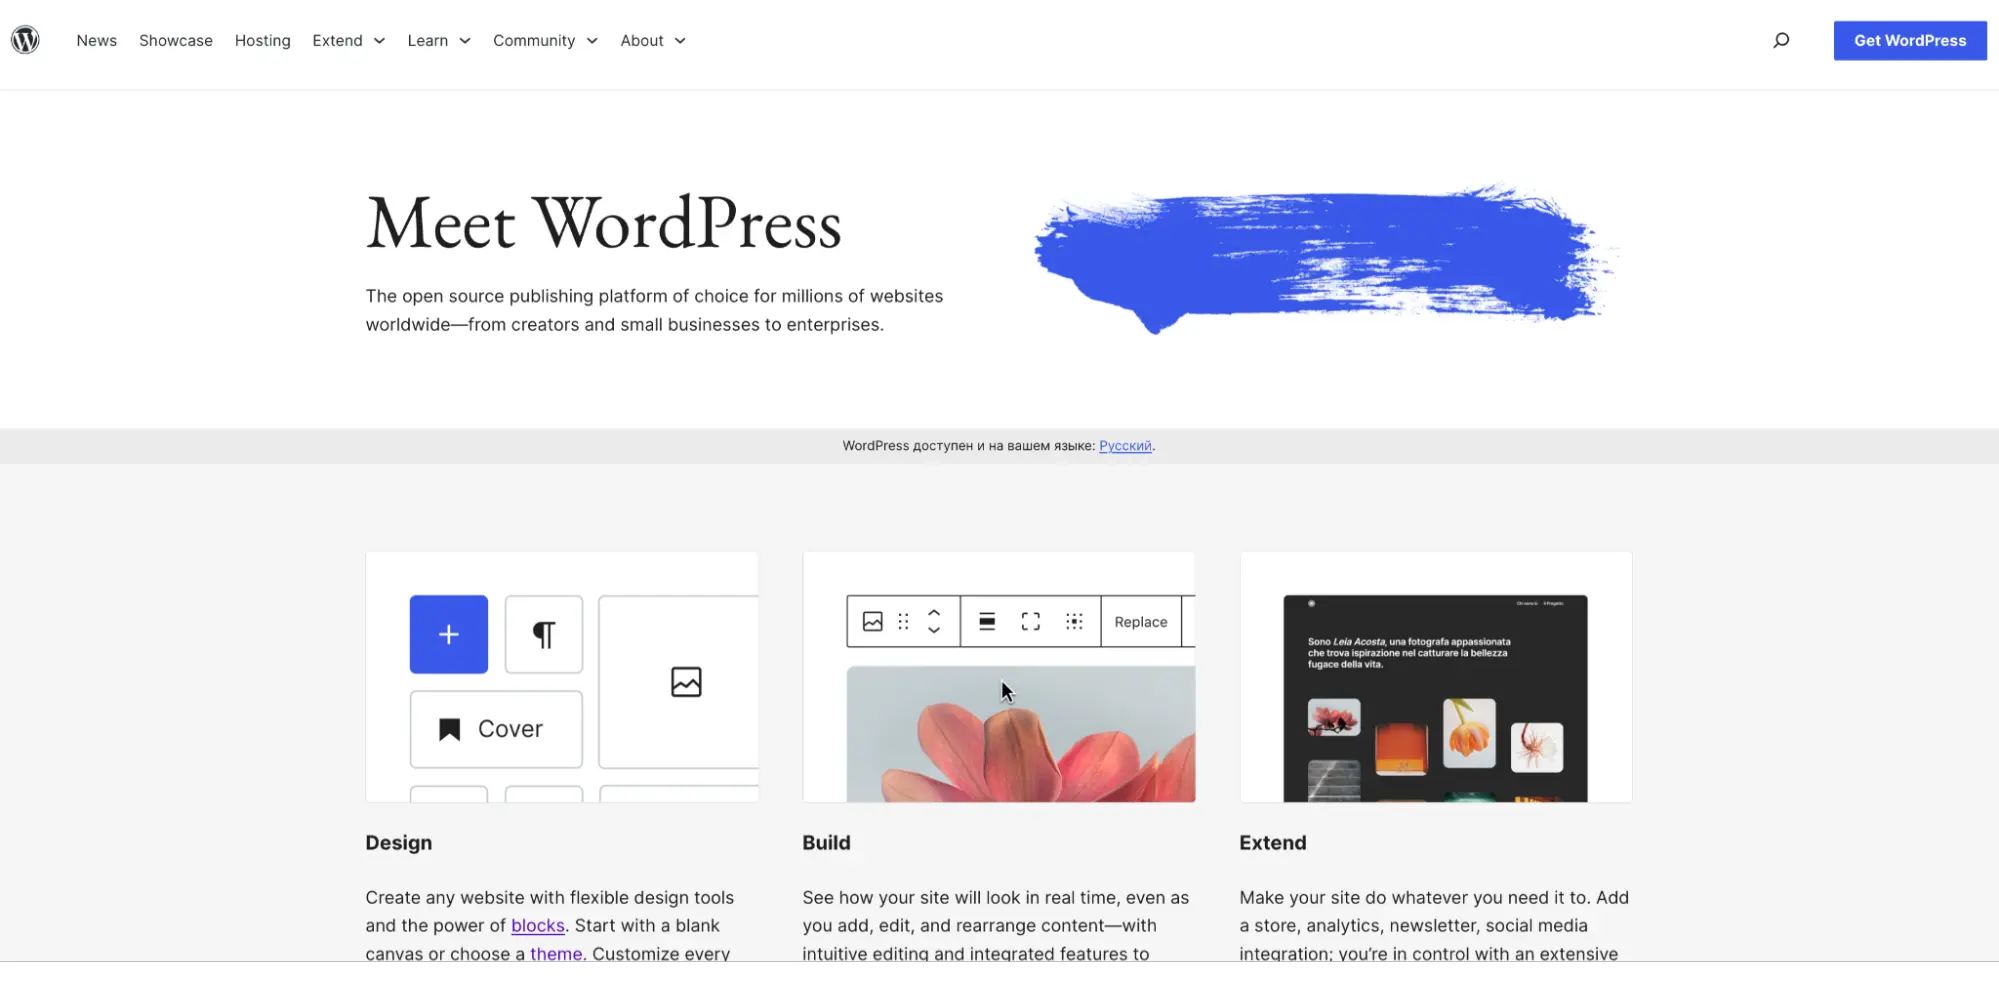
Task: Click the full-screen brackets icon
Action: [1031, 621]
